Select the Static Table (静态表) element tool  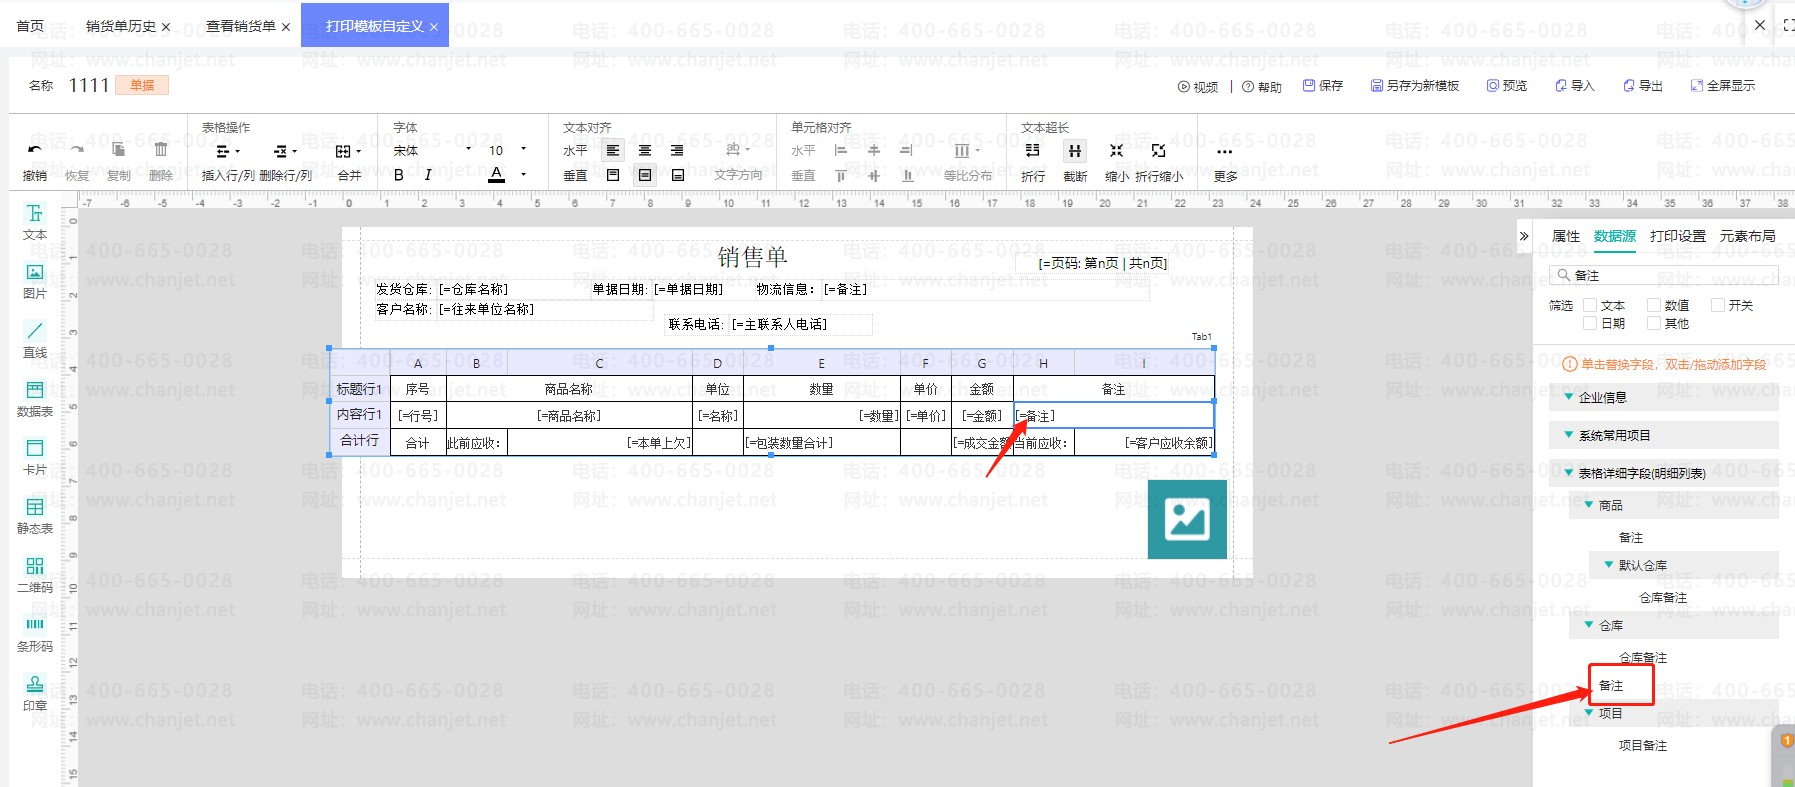coord(35,516)
